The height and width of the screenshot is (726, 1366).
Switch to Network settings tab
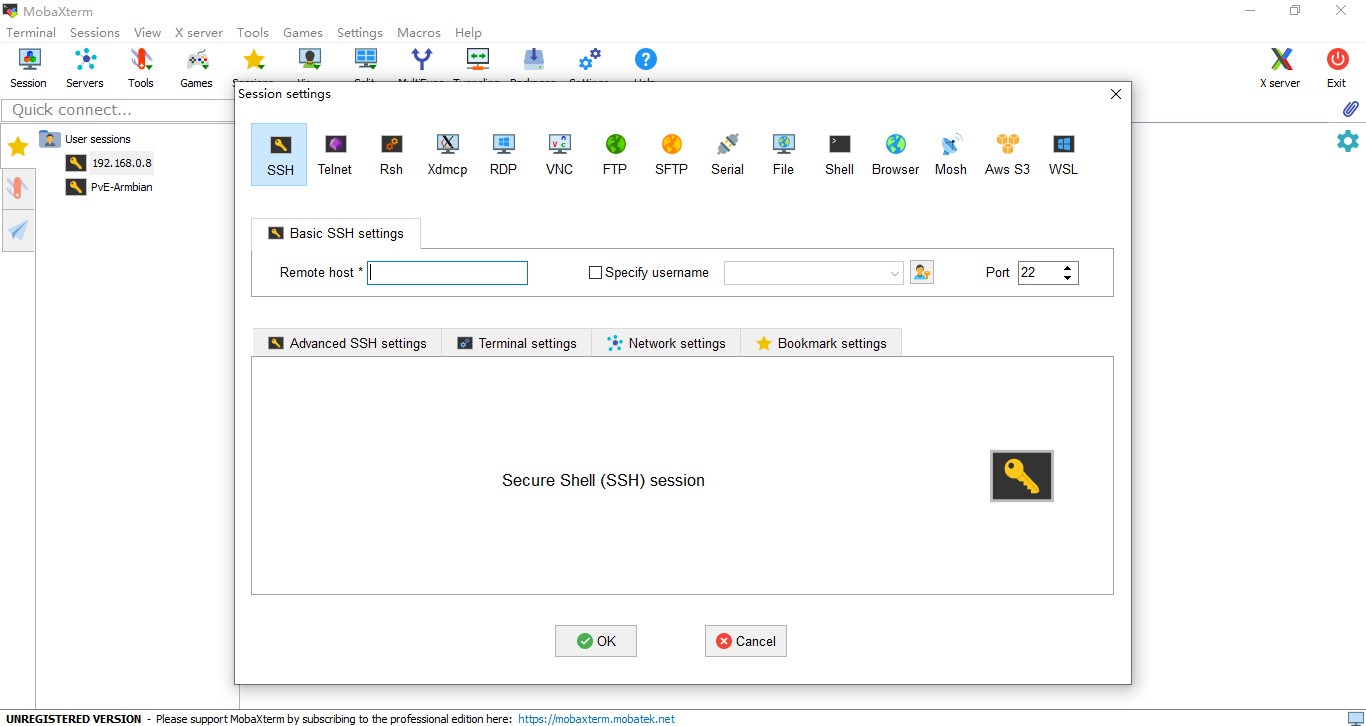point(666,343)
